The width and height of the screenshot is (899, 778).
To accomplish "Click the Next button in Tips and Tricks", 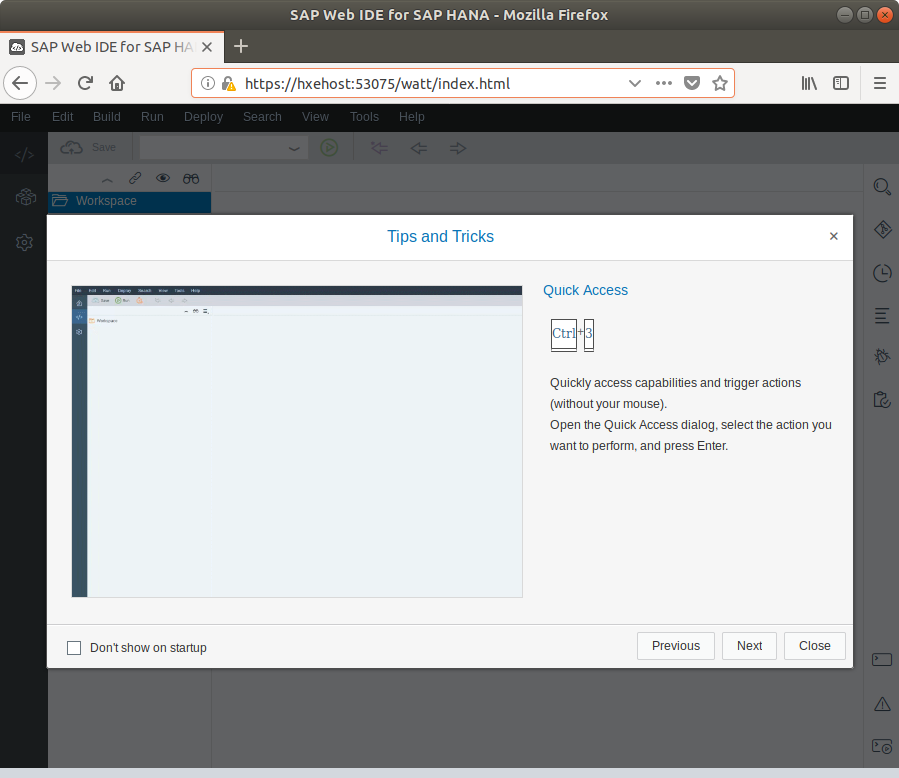I will click(x=749, y=646).
